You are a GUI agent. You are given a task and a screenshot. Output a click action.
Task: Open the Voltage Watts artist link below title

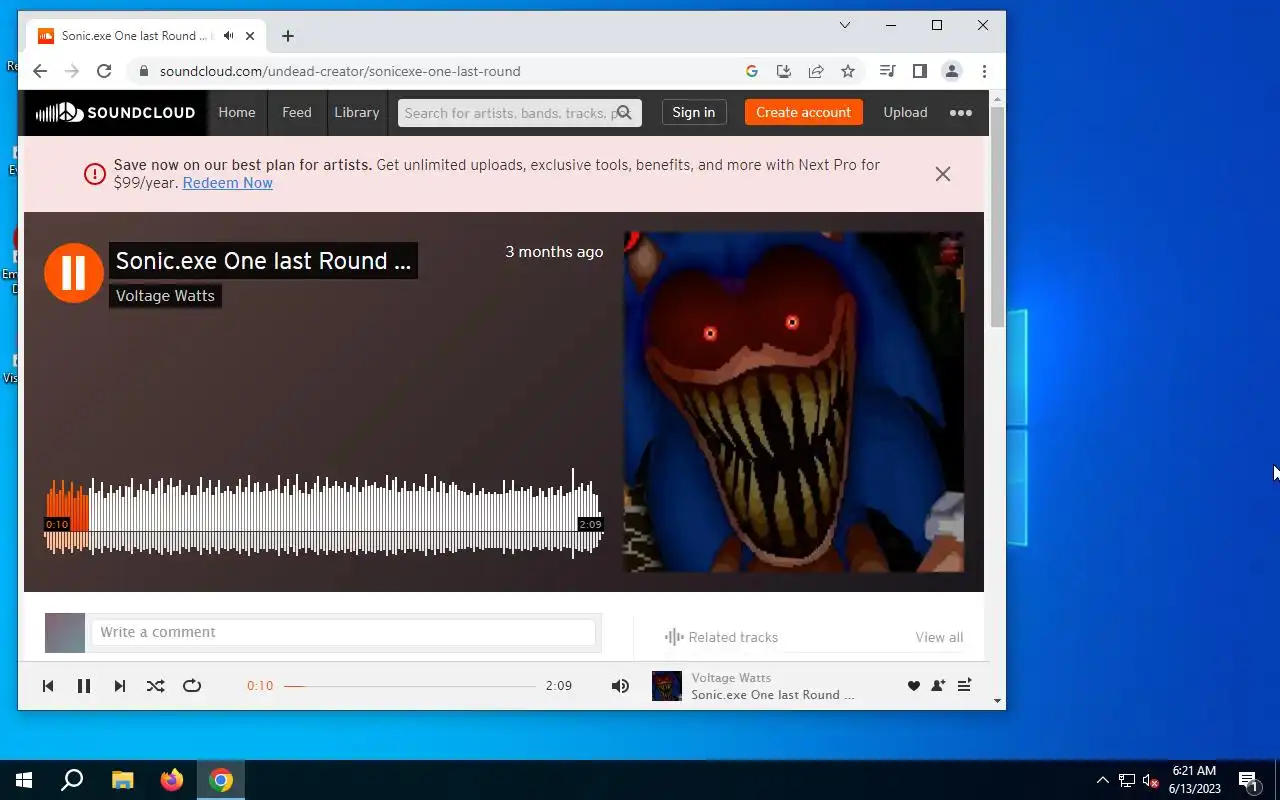tap(165, 296)
